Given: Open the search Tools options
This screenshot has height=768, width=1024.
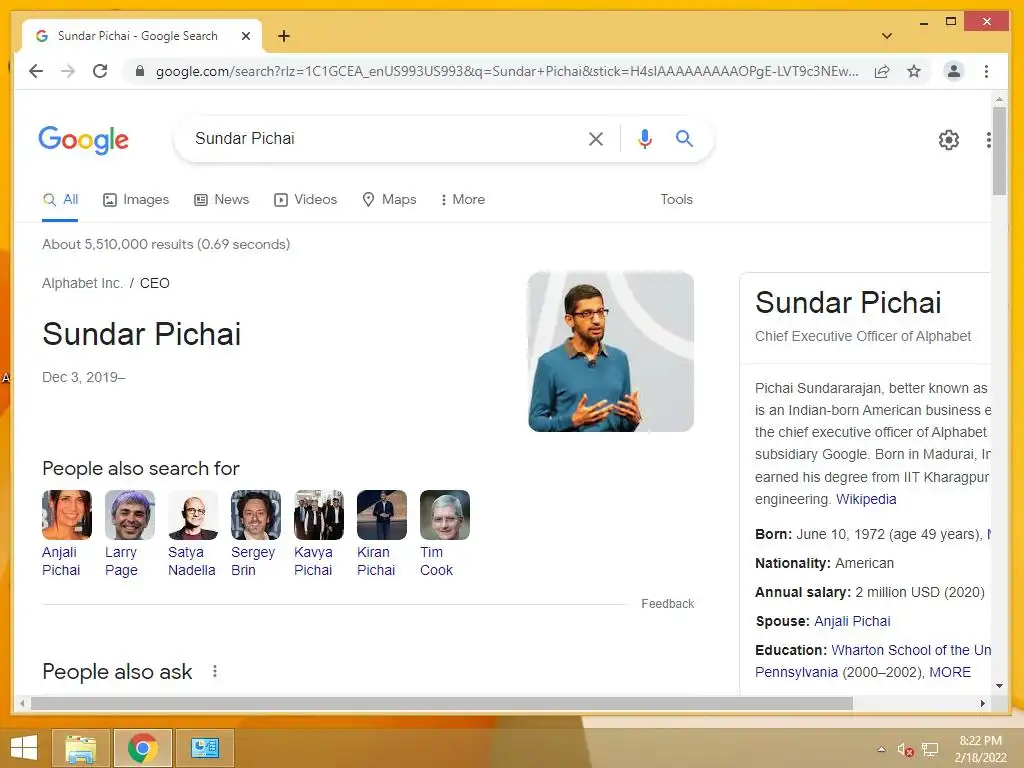Looking at the screenshot, I should click(x=676, y=200).
